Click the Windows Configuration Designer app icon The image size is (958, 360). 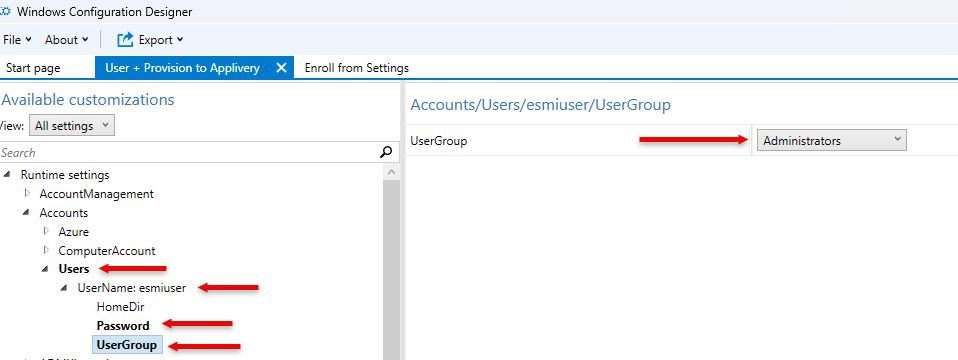(x=5, y=12)
